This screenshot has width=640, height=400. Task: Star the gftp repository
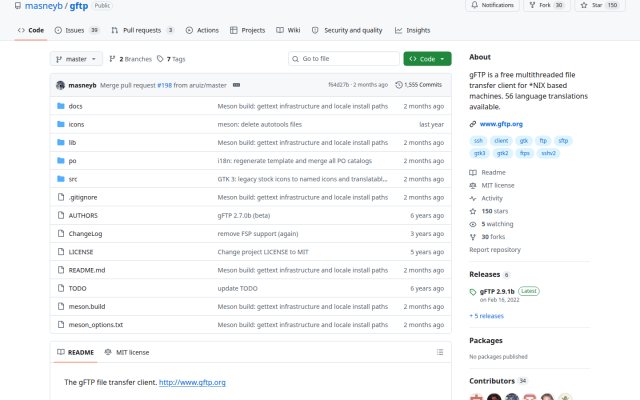(x=600, y=5)
